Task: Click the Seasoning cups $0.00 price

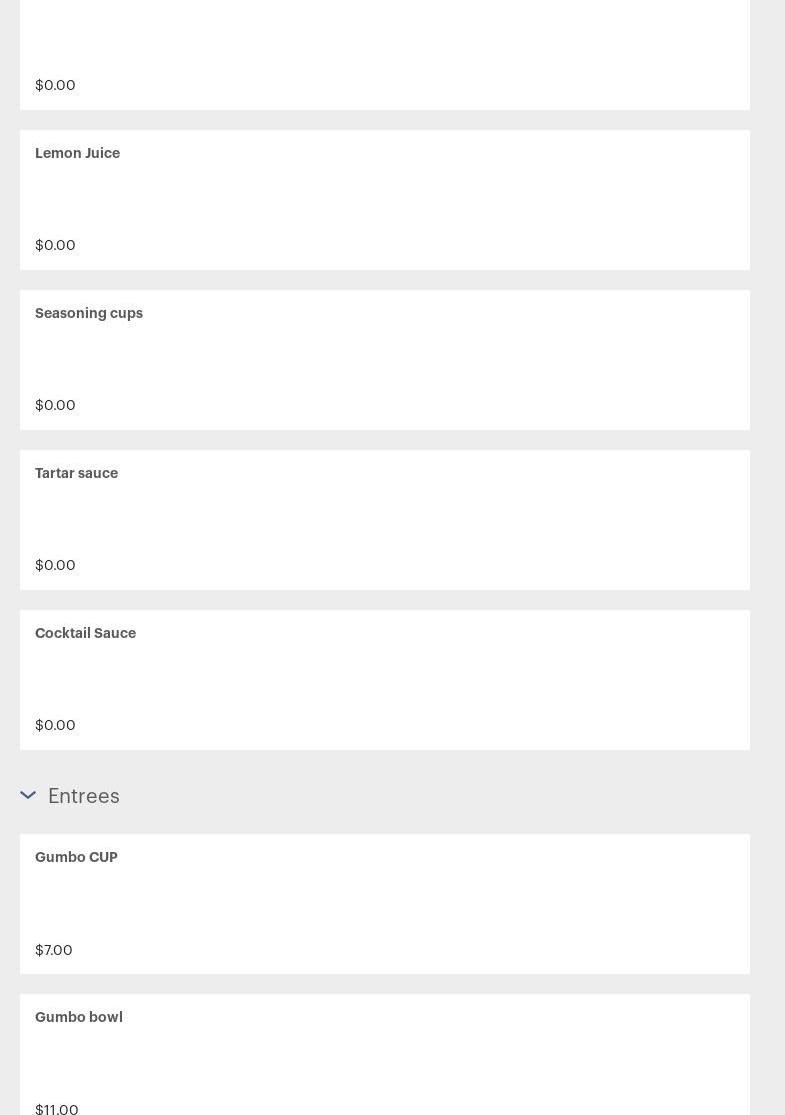Action: coord(55,405)
